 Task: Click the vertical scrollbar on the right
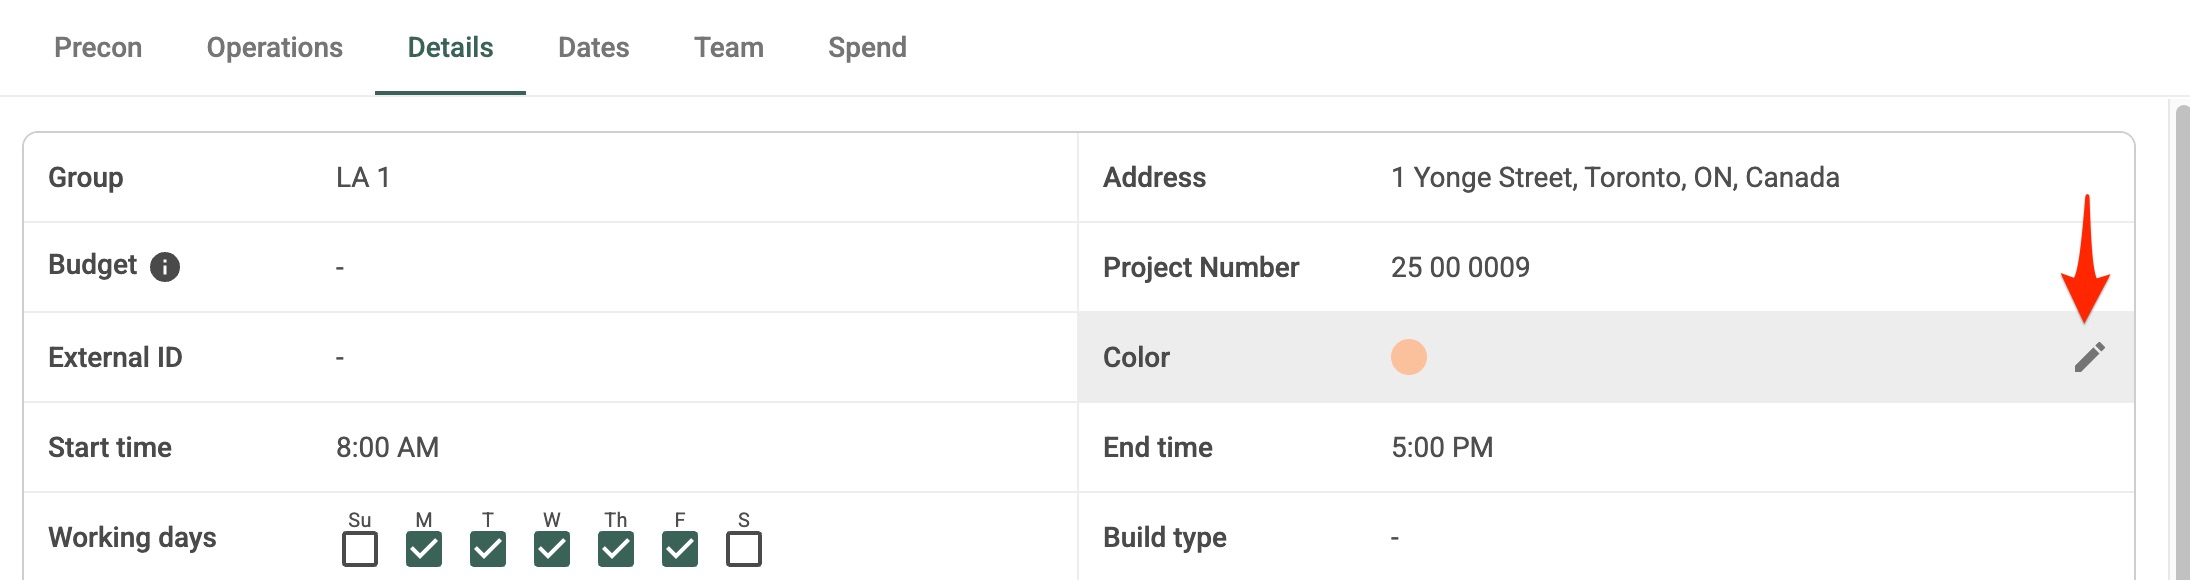coord(2182,340)
